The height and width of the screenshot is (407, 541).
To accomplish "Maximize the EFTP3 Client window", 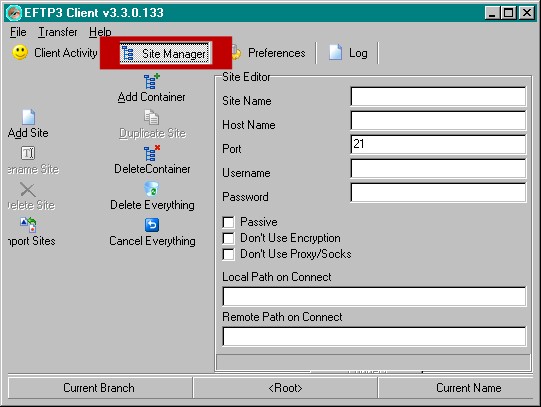I will [509, 13].
